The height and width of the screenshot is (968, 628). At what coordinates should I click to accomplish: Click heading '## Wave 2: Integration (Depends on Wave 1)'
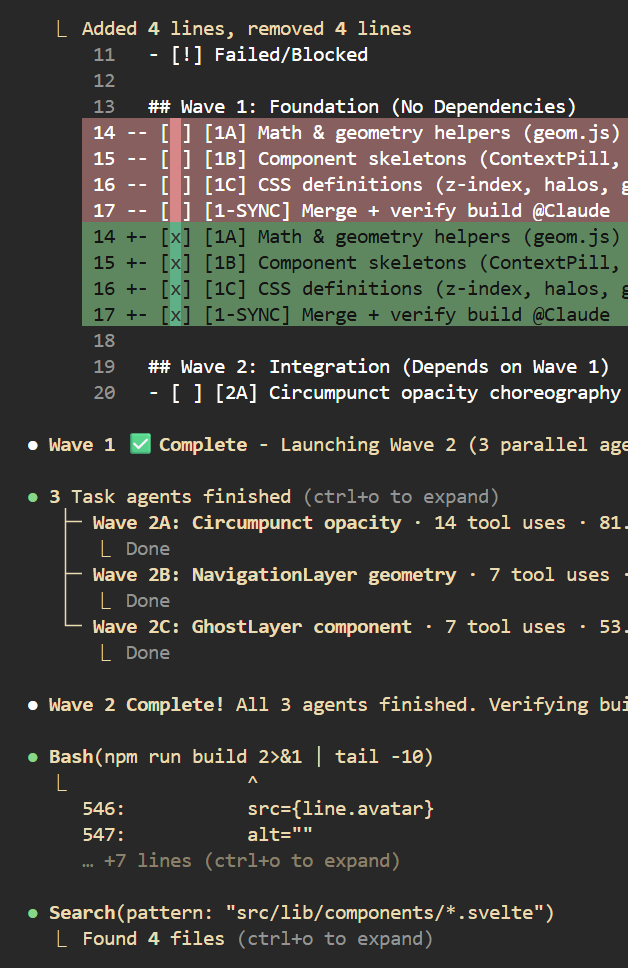[x=379, y=367]
